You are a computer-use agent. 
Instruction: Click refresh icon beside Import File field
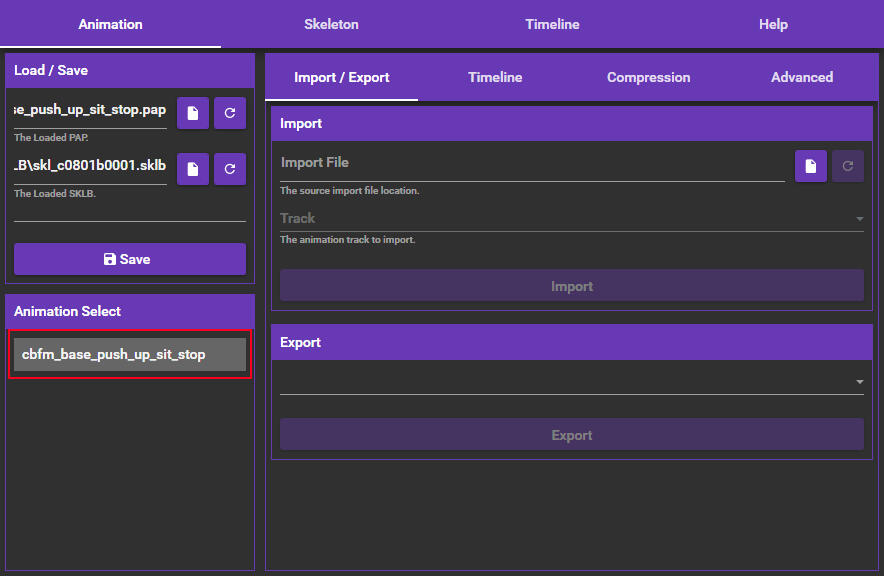point(848,166)
